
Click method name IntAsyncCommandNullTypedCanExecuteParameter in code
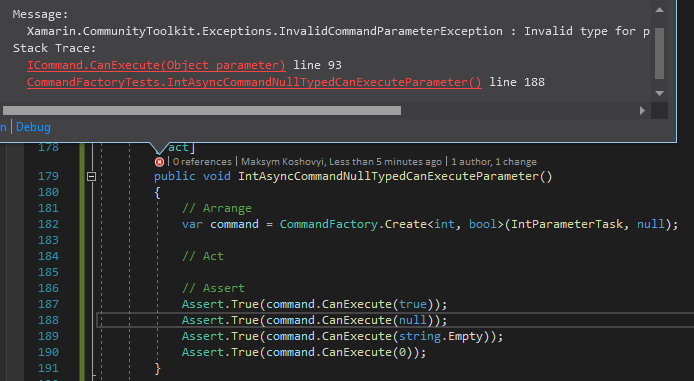pyautogui.click(x=388, y=177)
